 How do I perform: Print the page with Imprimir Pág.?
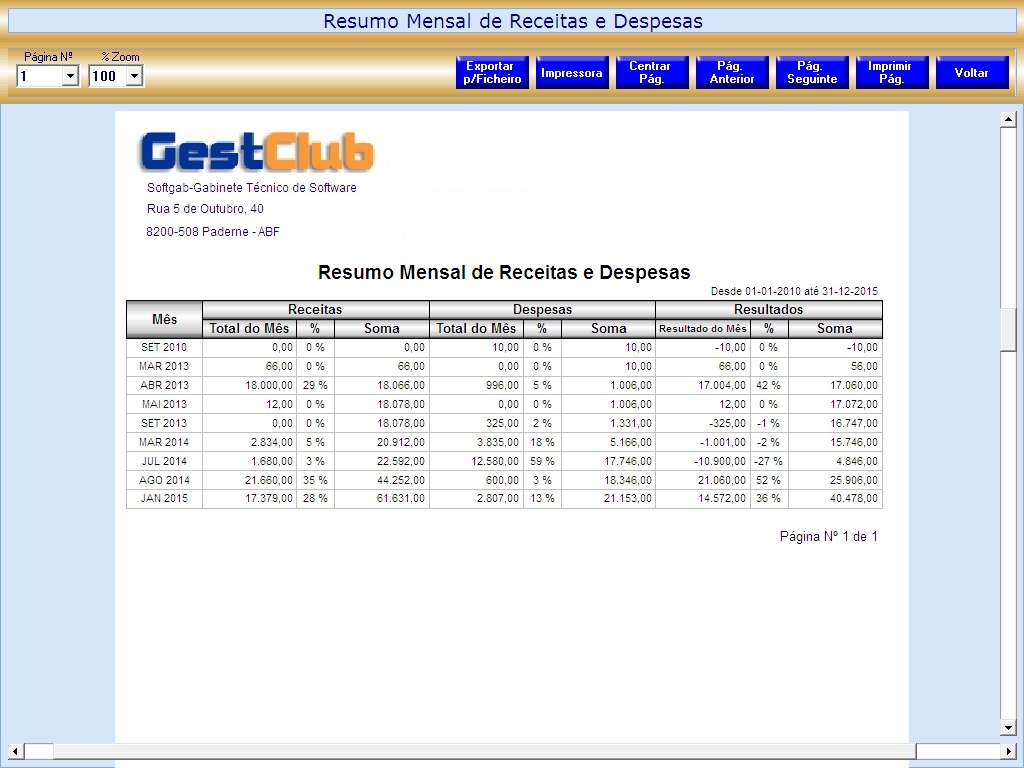click(891, 73)
